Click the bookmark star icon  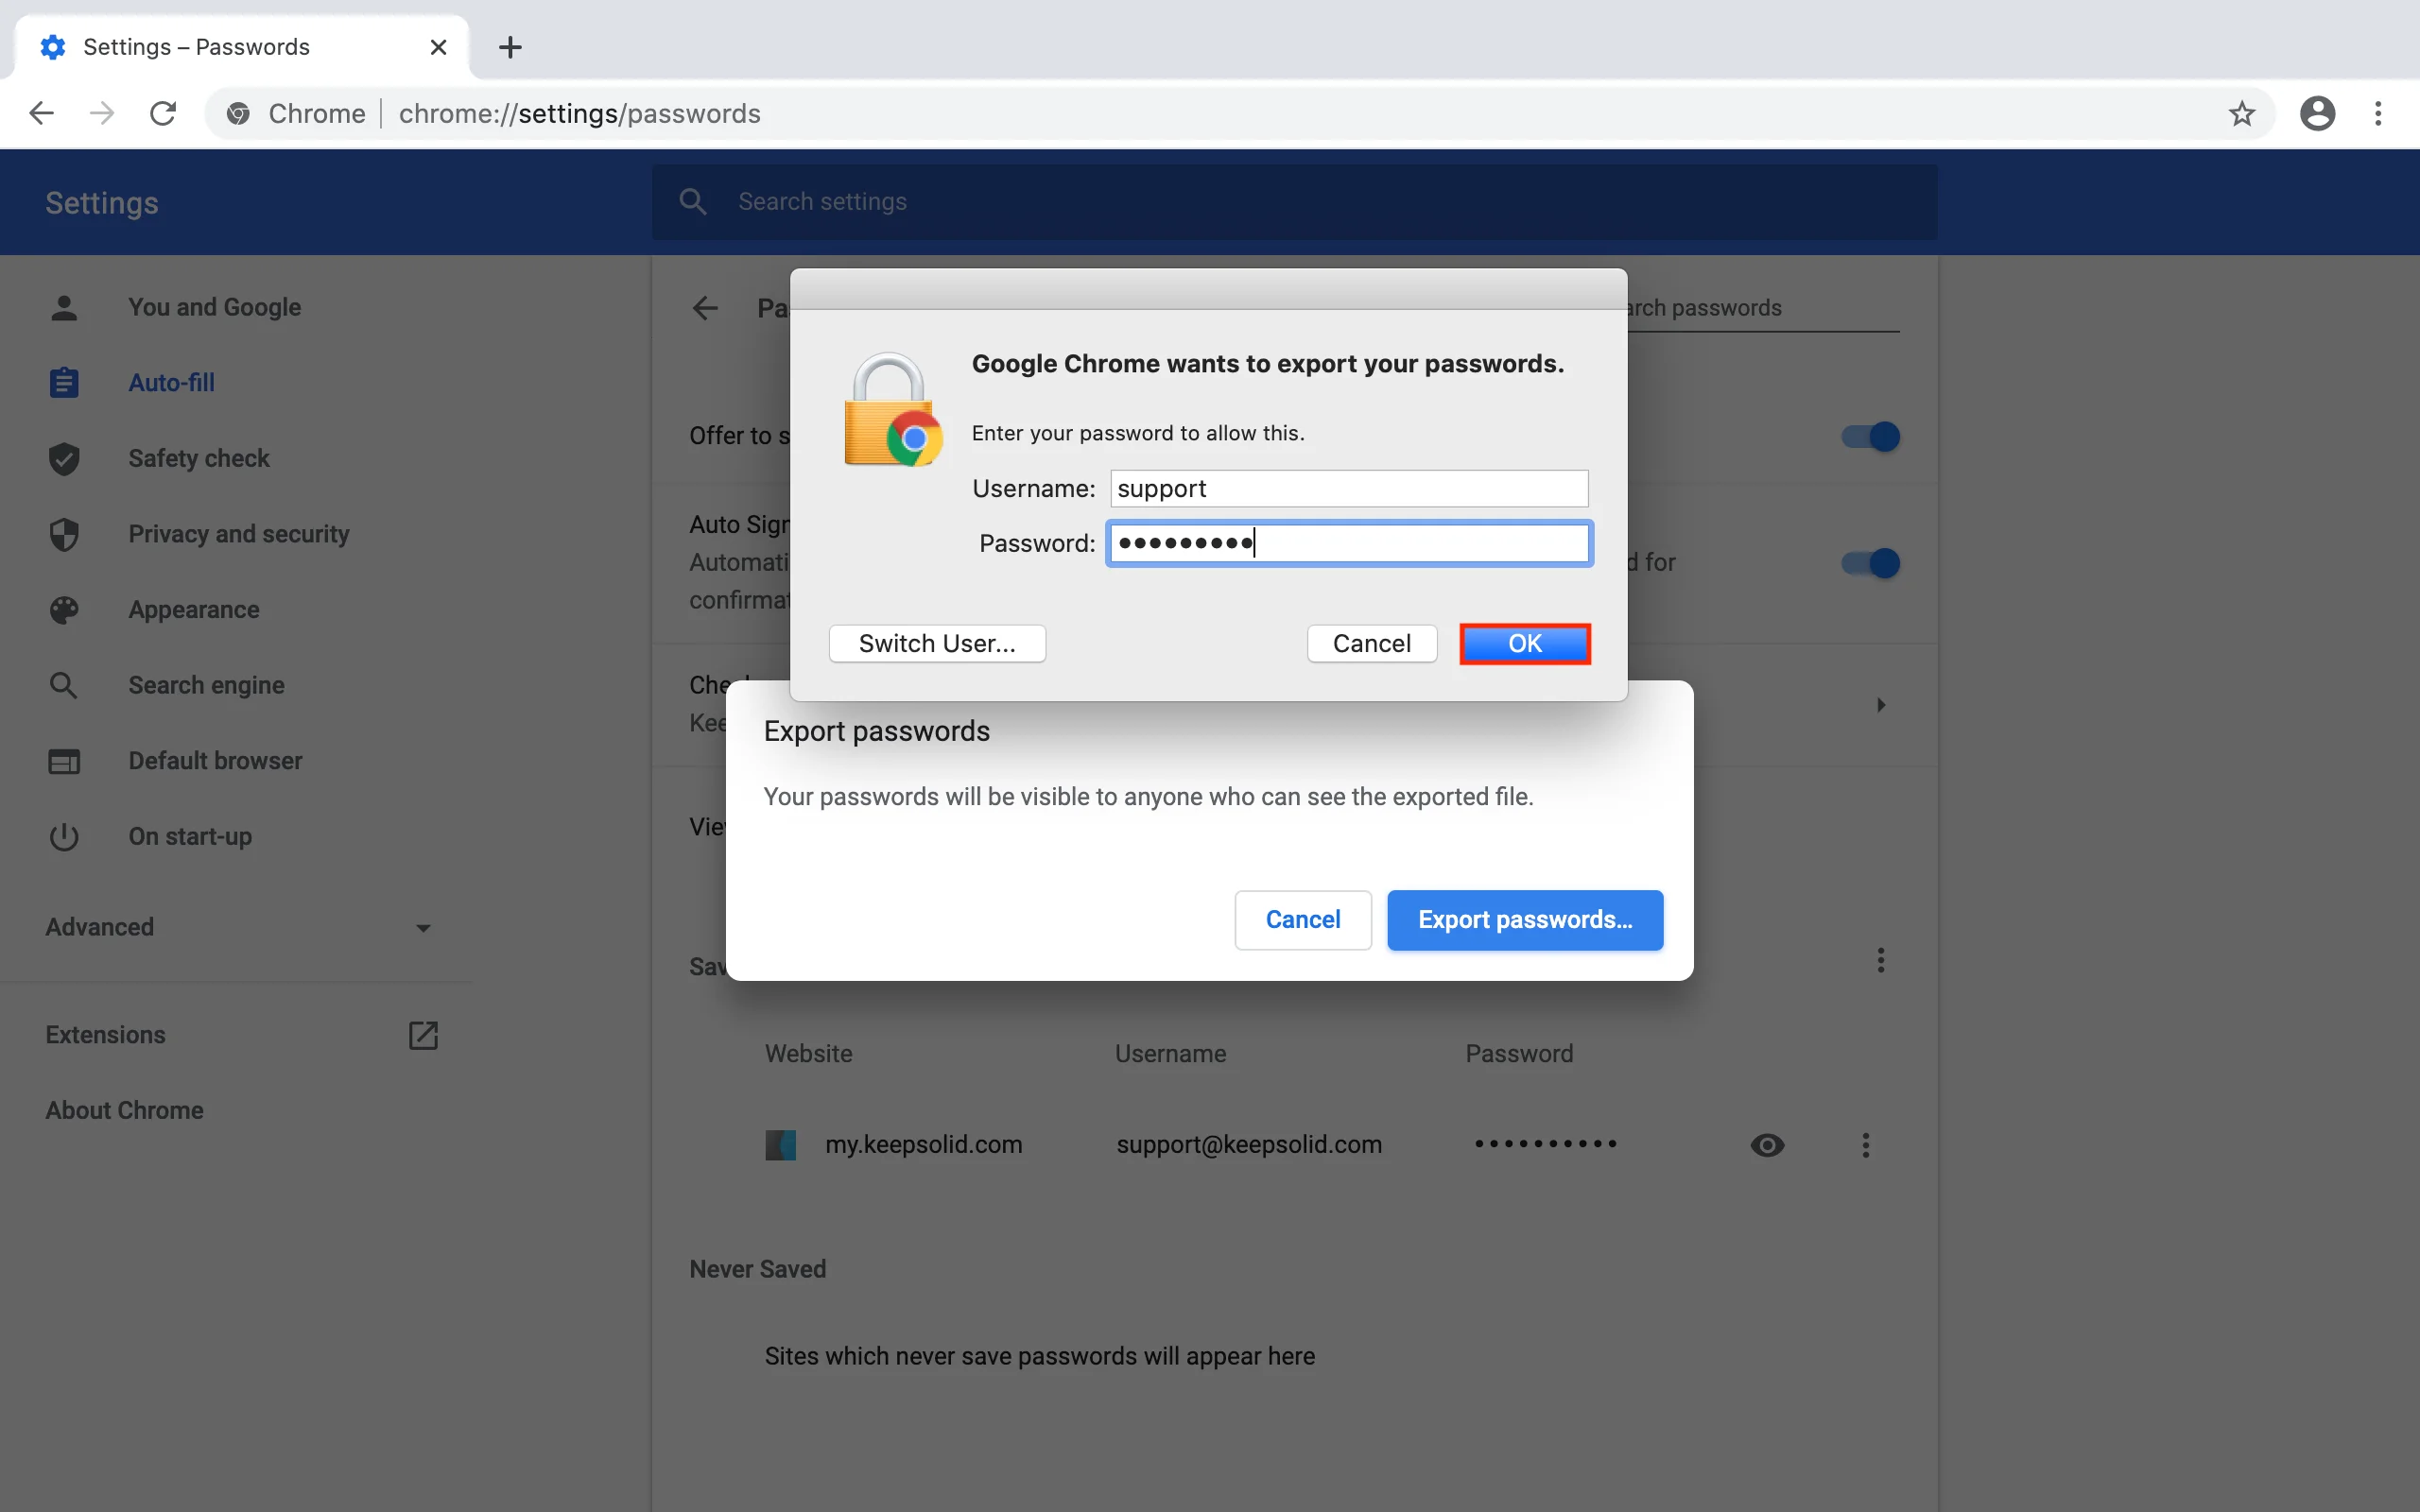pos(2241,114)
